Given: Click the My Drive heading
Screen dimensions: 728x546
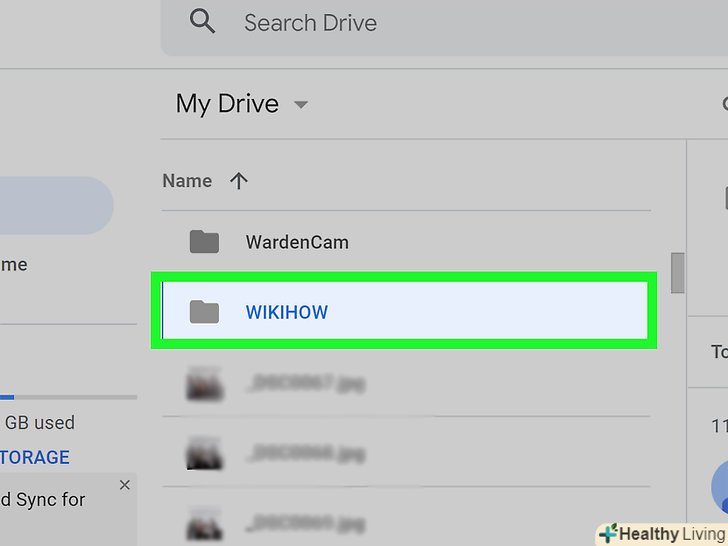Looking at the screenshot, I should pos(227,104).
